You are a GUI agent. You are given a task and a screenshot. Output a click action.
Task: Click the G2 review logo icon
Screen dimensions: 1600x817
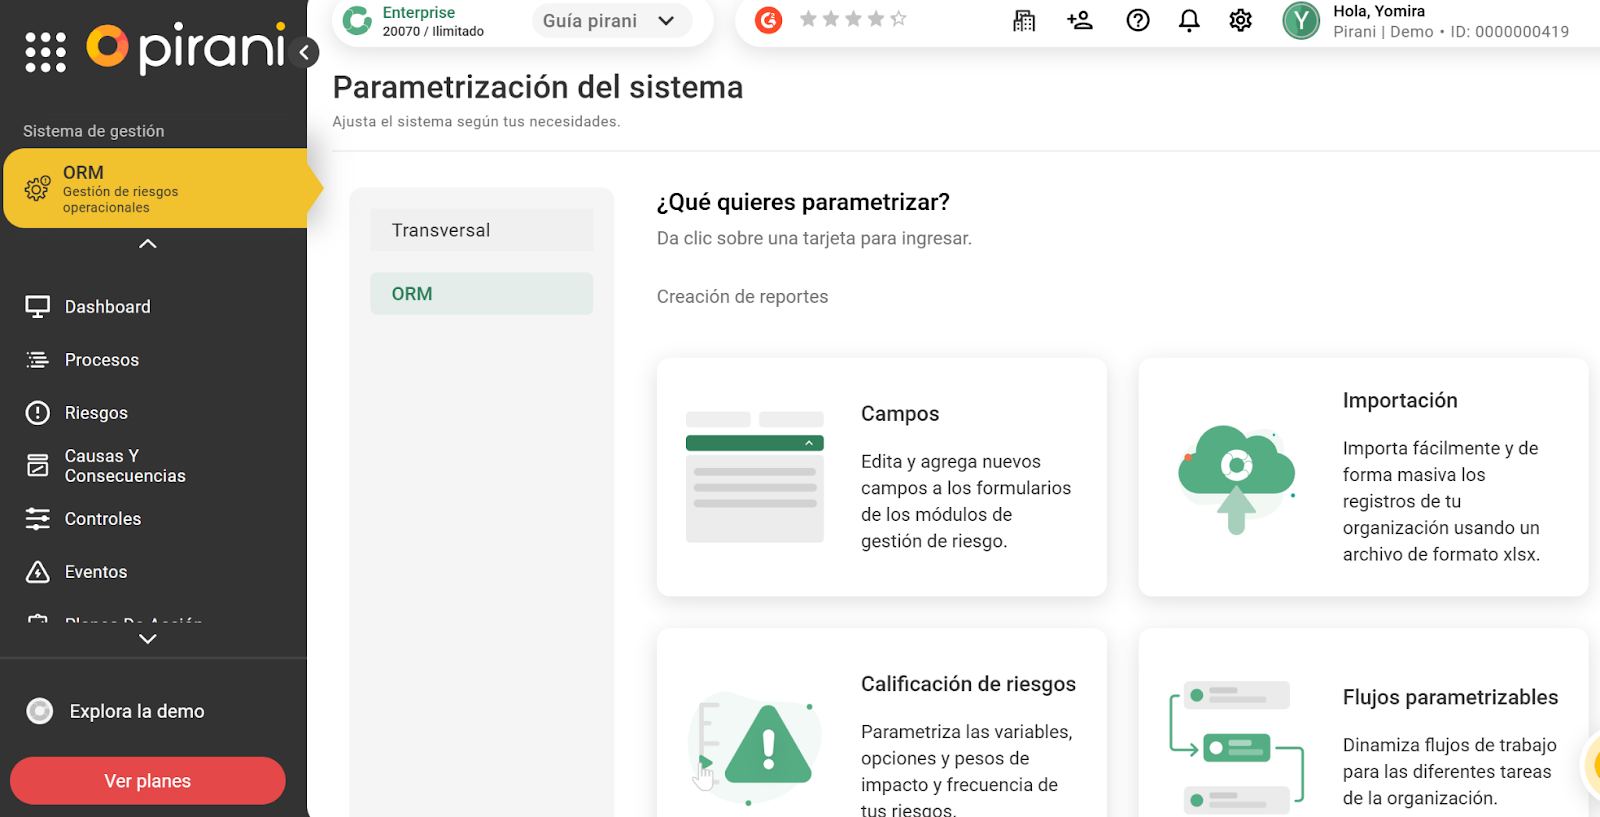click(768, 19)
